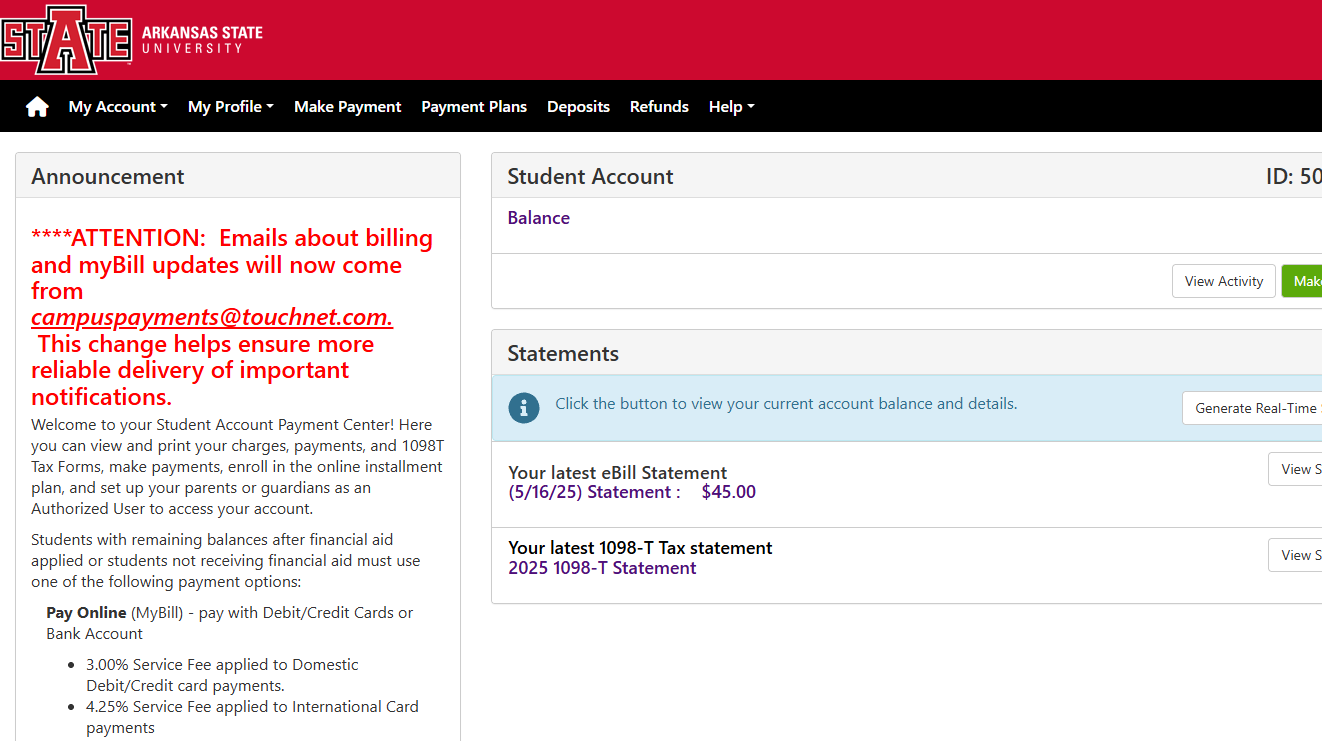Viewport: 1322px width, 741px height.
Task: Click the campuspayments@touchnet.com email link
Action: (x=212, y=317)
